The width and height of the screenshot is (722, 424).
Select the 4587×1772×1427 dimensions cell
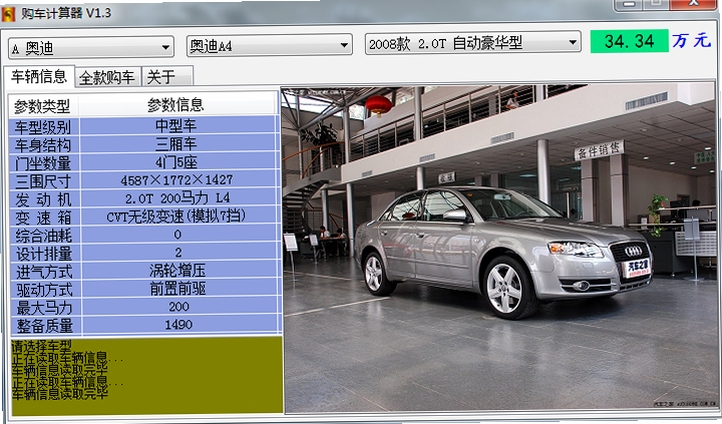click(x=178, y=180)
